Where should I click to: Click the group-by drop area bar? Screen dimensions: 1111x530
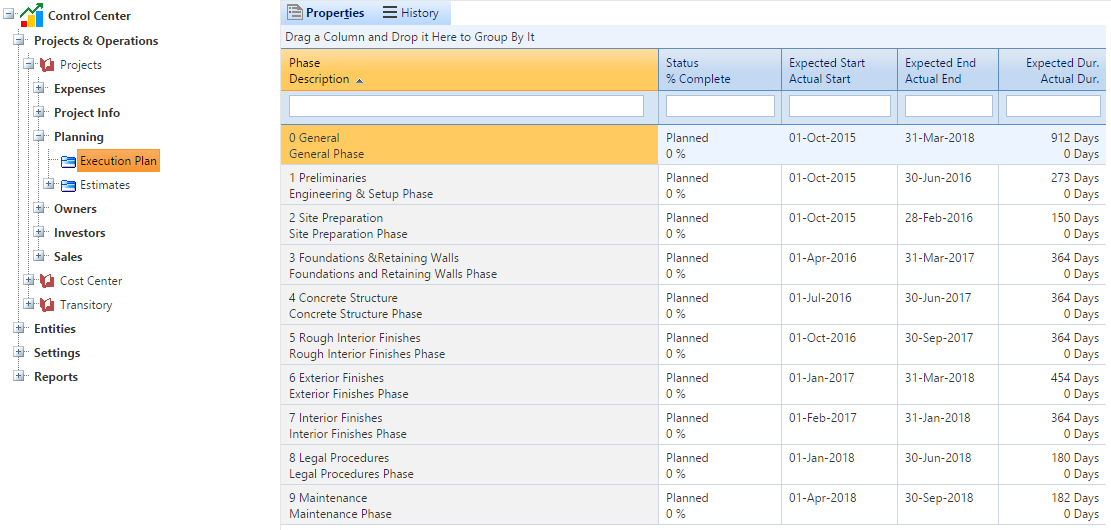click(696, 37)
